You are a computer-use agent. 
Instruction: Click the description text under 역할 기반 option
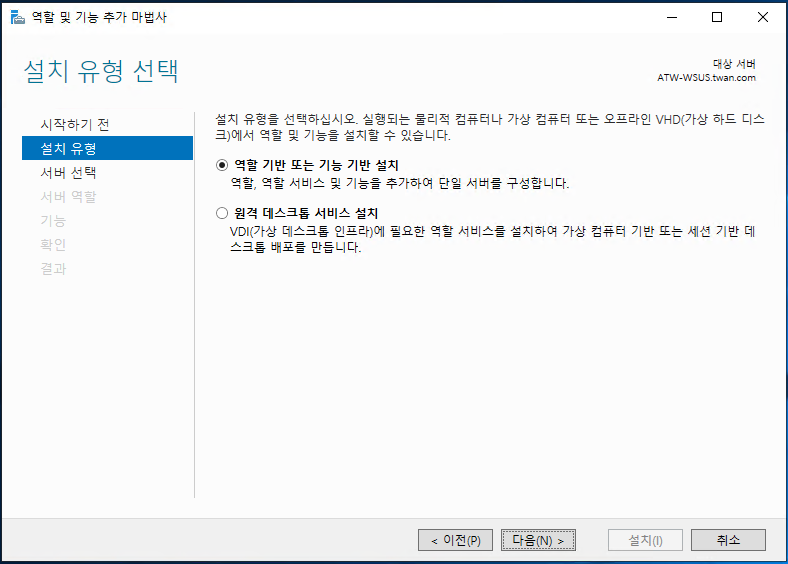[400, 183]
